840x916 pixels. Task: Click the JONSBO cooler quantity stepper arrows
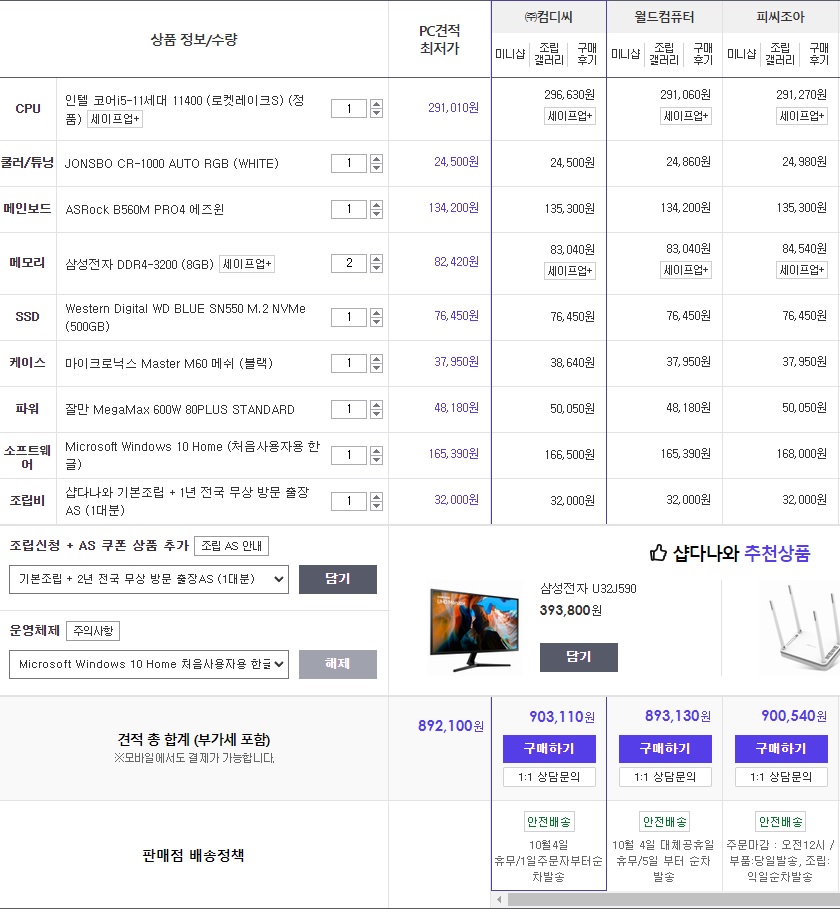pos(377,164)
